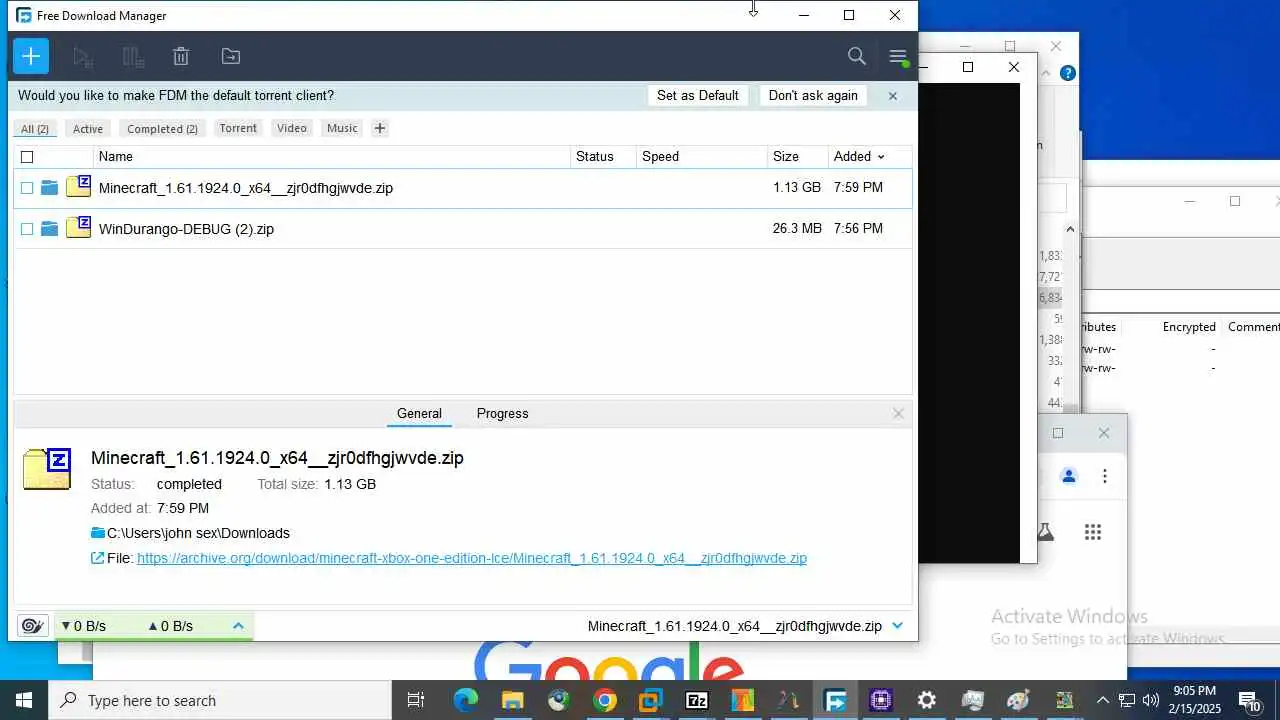The height and width of the screenshot is (720, 1280).
Task: Click zip file icon of WinDurango row
Action: (x=78, y=228)
